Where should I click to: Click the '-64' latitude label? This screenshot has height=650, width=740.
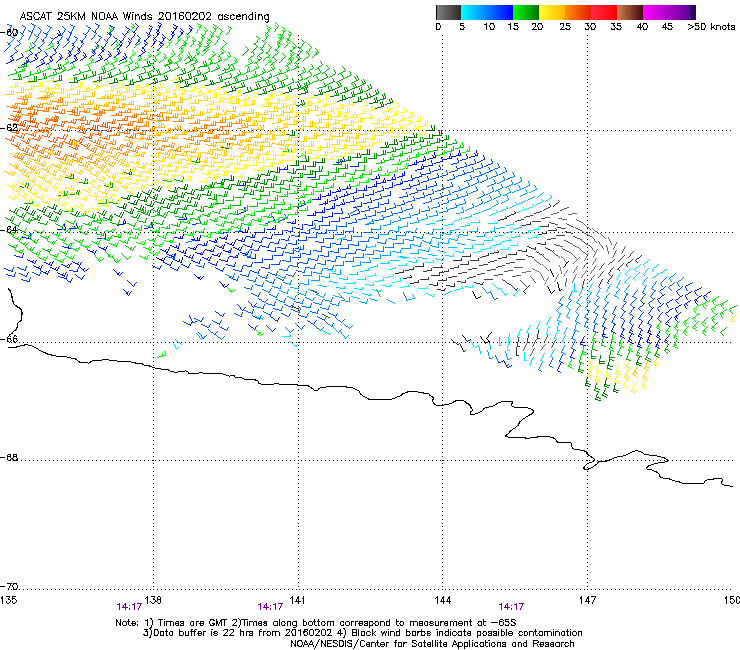pos(9,230)
